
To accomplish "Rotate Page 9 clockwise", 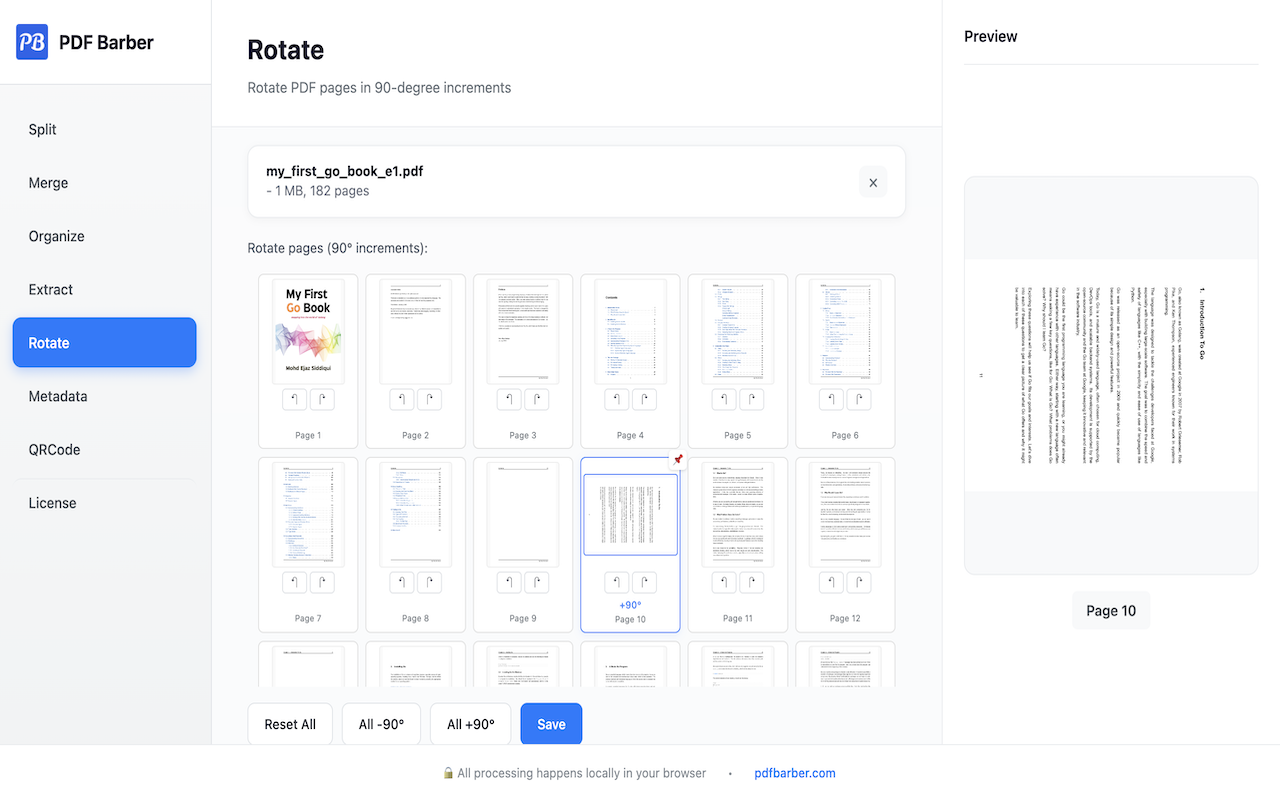I will point(537,583).
